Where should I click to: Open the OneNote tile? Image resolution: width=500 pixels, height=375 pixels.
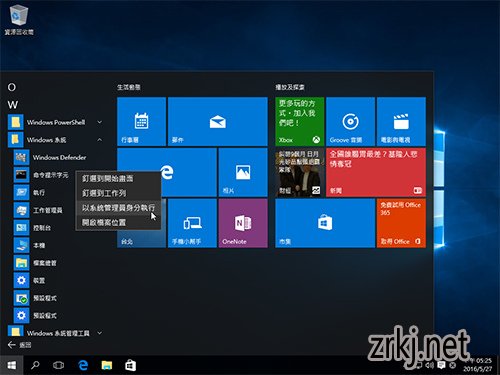coord(243,223)
